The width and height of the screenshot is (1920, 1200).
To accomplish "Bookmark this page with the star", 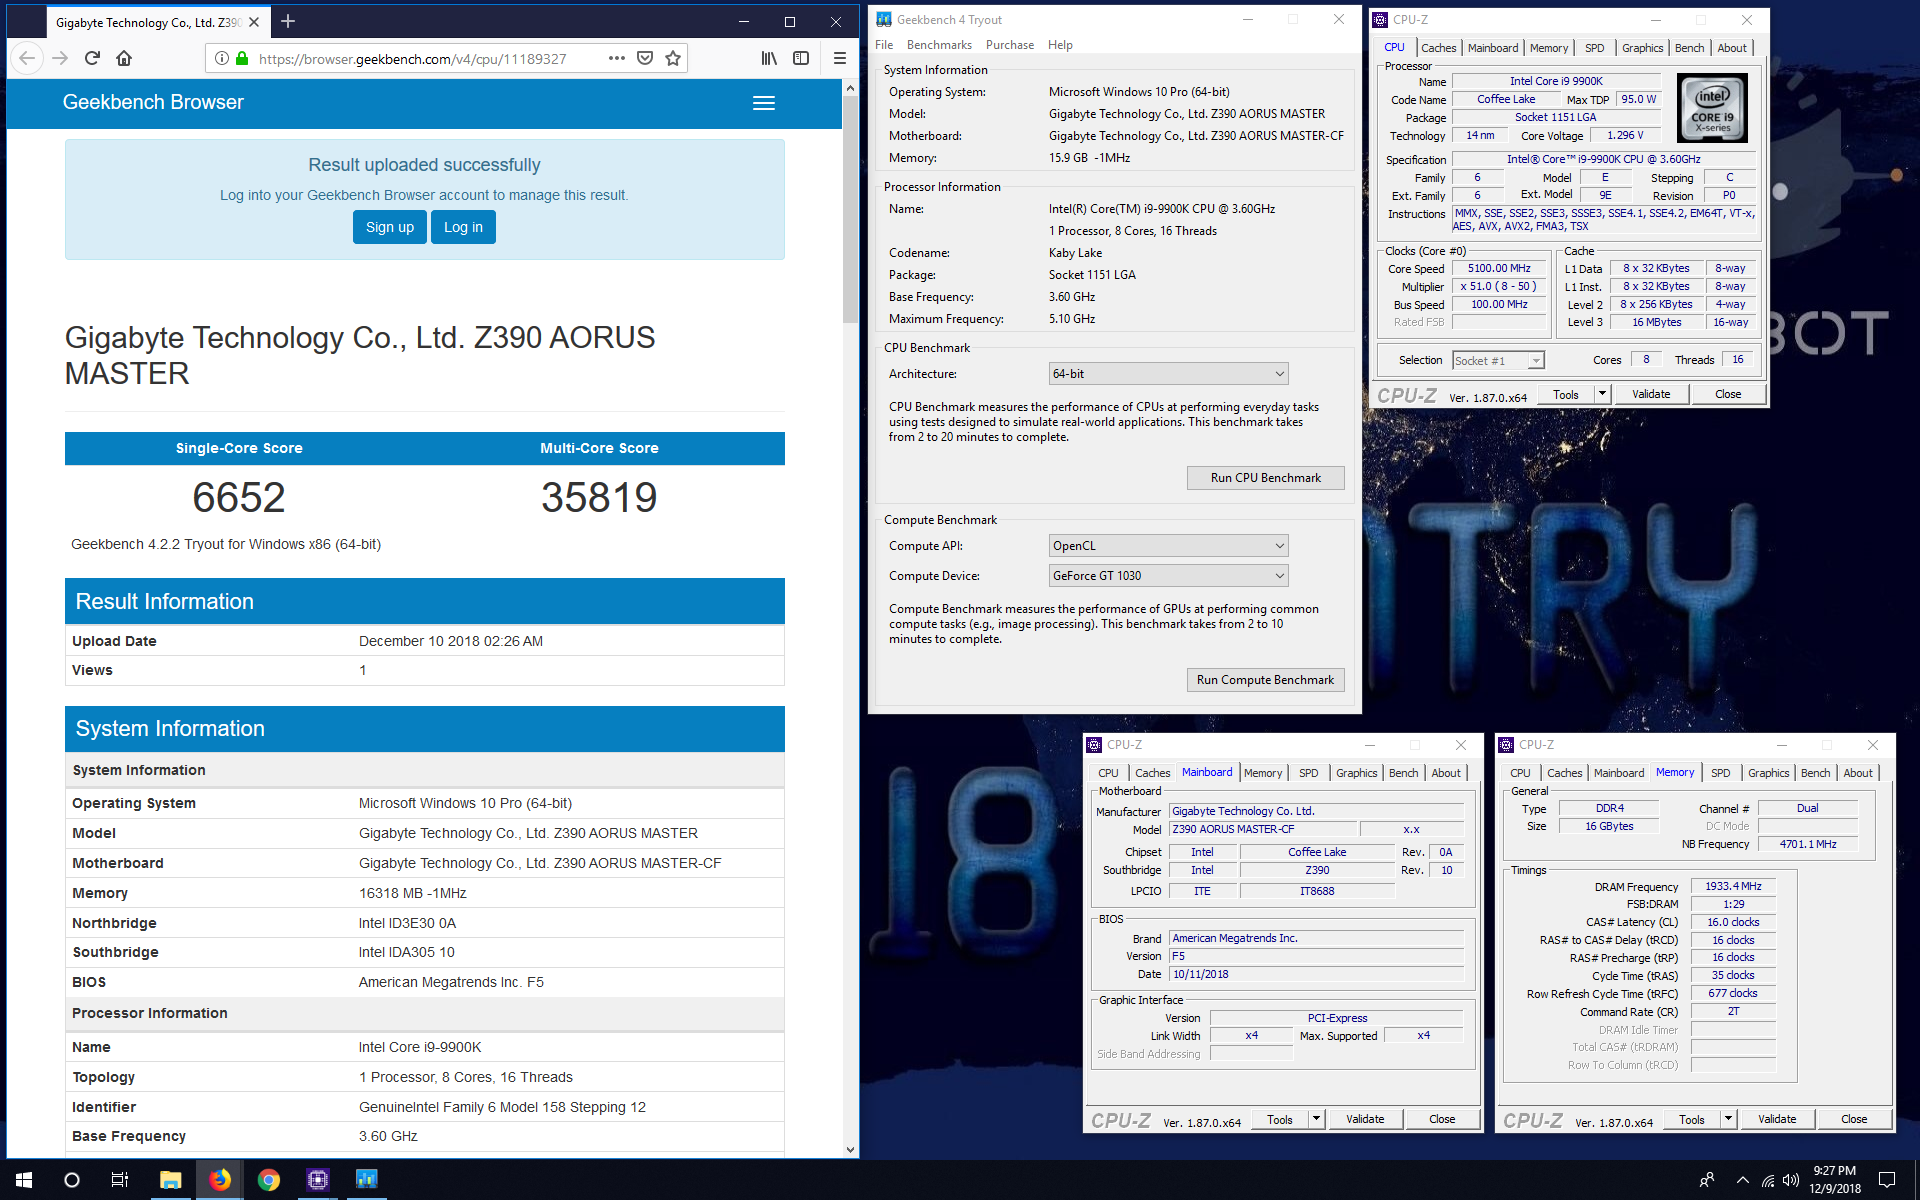I will [x=673, y=58].
